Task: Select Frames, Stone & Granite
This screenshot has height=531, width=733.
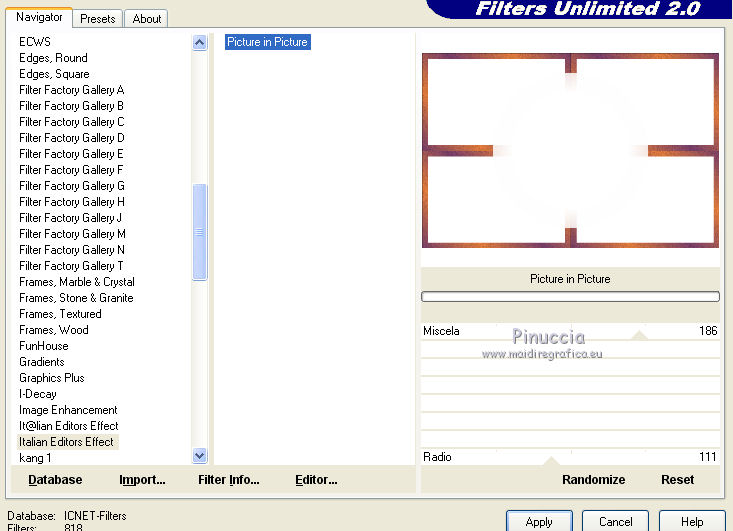Action: click(x=76, y=298)
